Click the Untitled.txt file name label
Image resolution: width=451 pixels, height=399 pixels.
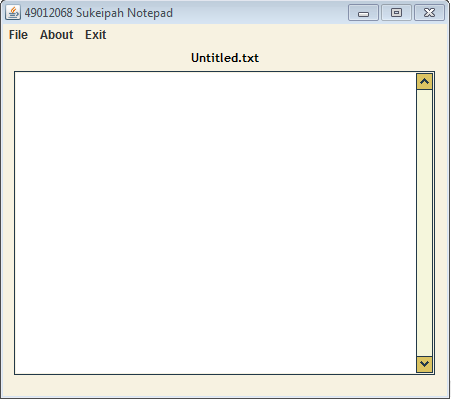click(x=225, y=58)
